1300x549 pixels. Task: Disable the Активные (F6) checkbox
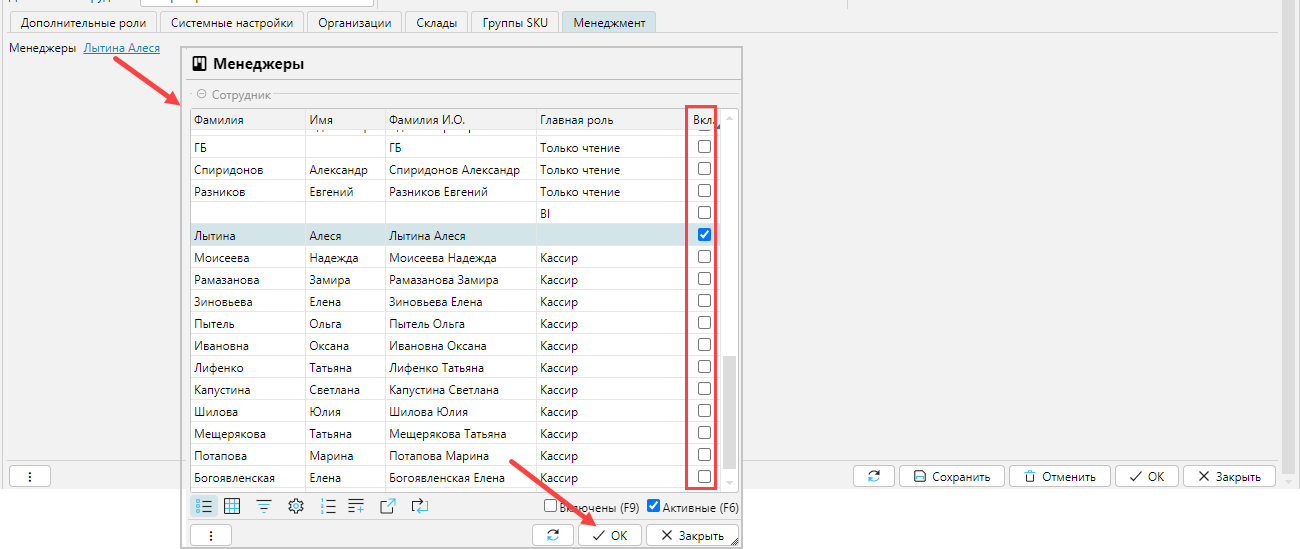654,506
